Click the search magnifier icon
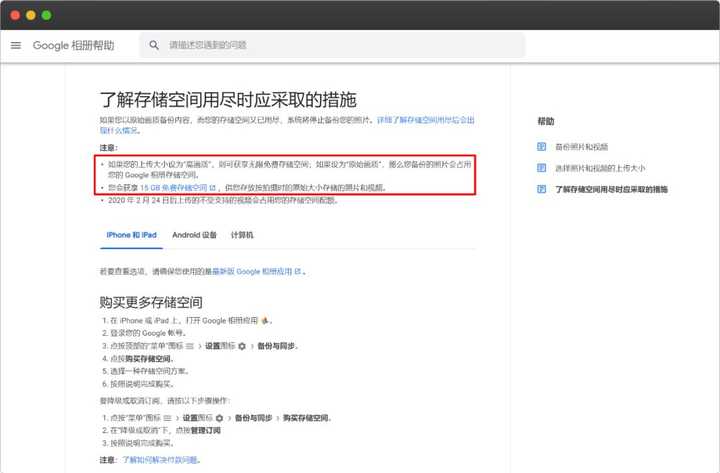Image resolution: width=720 pixels, height=473 pixels. click(x=154, y=45)
